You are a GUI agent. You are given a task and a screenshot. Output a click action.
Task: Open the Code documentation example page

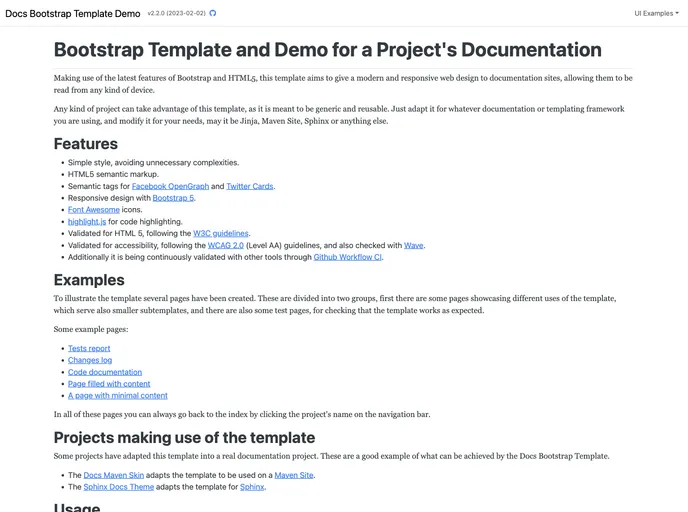click(x=105, y=372)
